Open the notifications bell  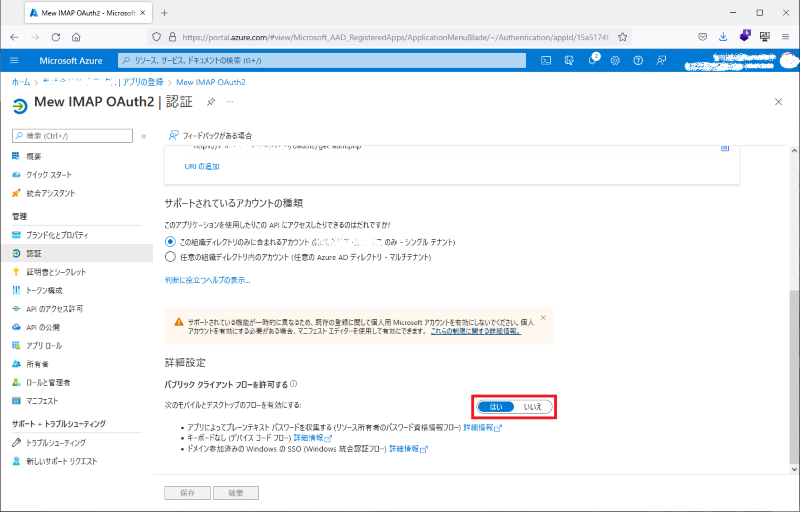click(x=593, y=60)
